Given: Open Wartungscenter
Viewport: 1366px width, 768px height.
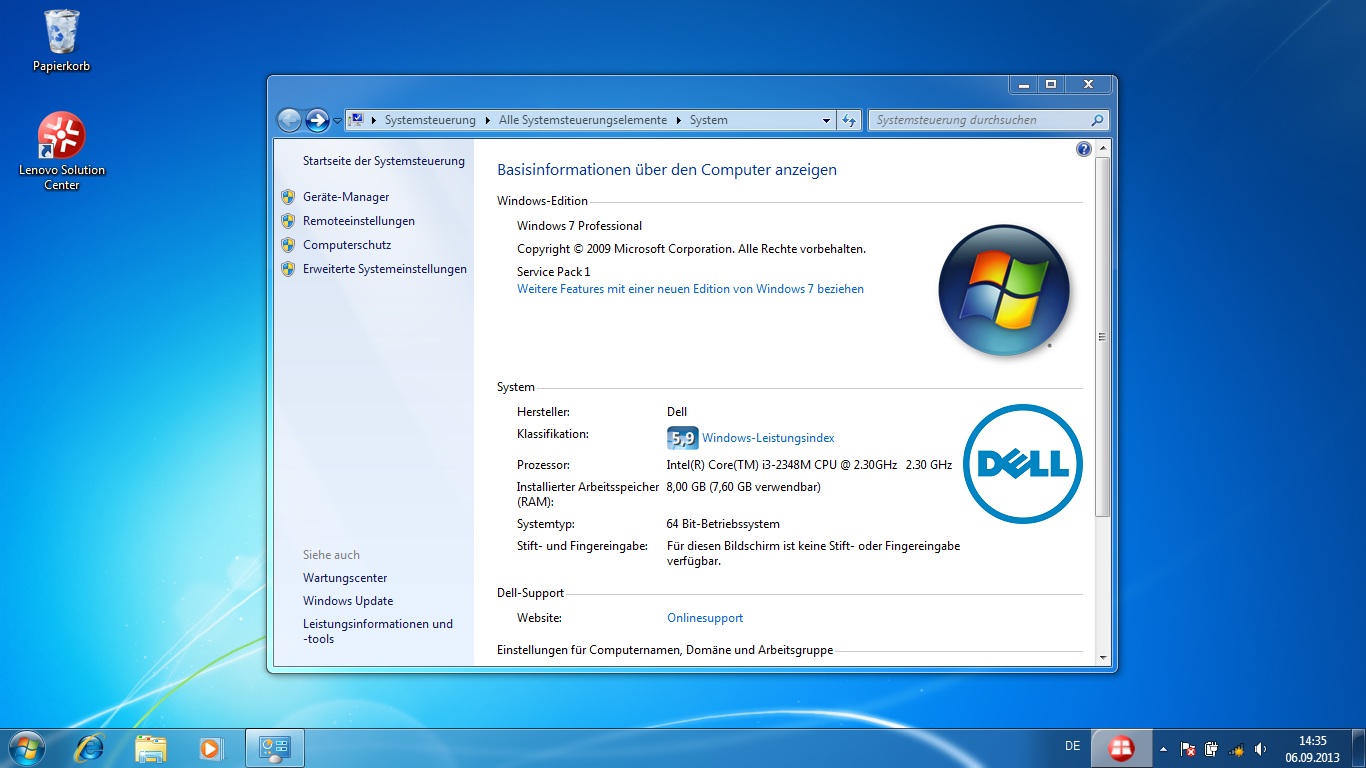Looking at the screenshot, I should tap(345, 578).
